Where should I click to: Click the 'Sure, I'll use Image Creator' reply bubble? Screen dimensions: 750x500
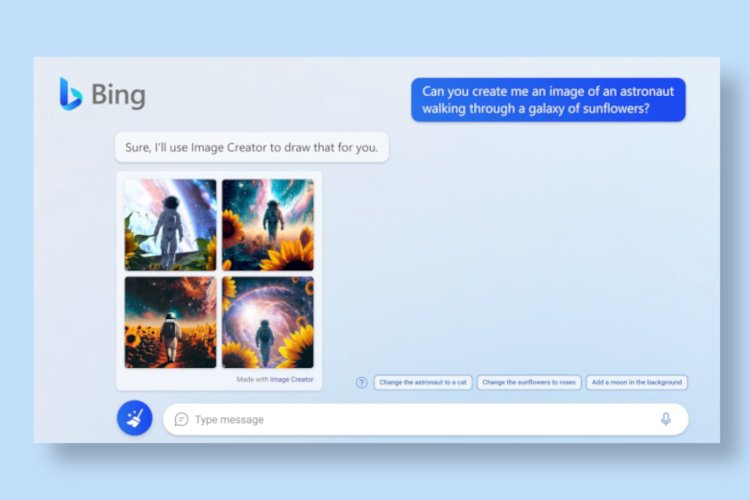coord(252,147)
